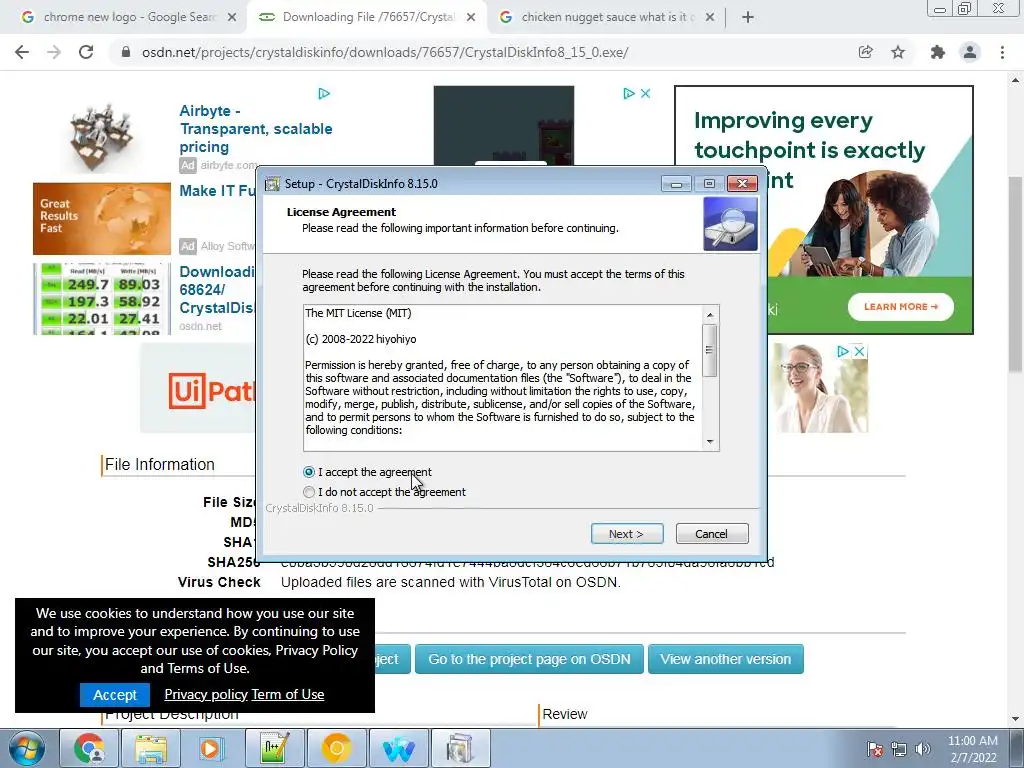This screenshot has height=768, width=1024.
Task: Open Chrome from the taskbar
Action: tap(89, 748)
